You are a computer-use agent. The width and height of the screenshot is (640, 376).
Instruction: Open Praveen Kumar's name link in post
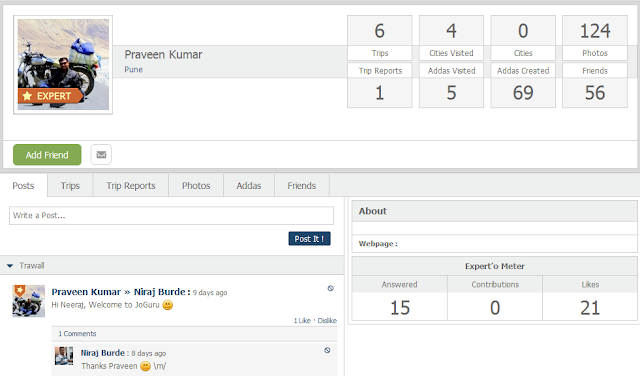click(86, 292)
